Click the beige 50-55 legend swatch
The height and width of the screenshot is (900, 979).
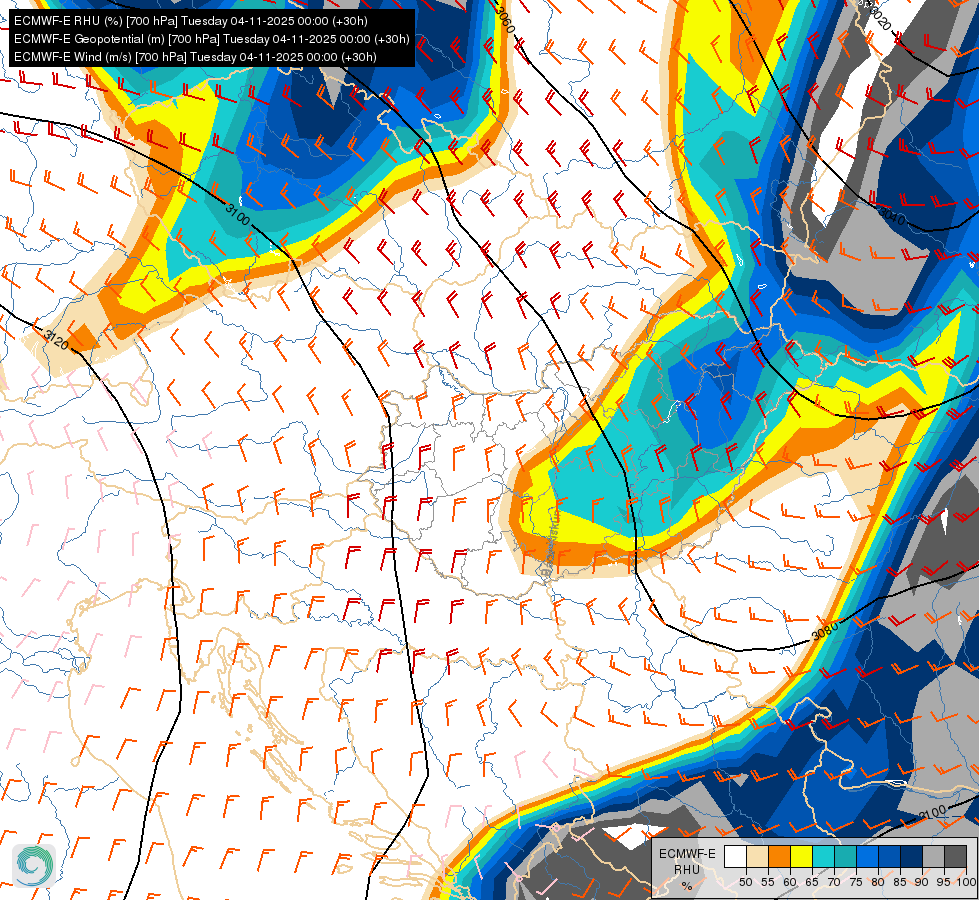click(x=757, y=857)
